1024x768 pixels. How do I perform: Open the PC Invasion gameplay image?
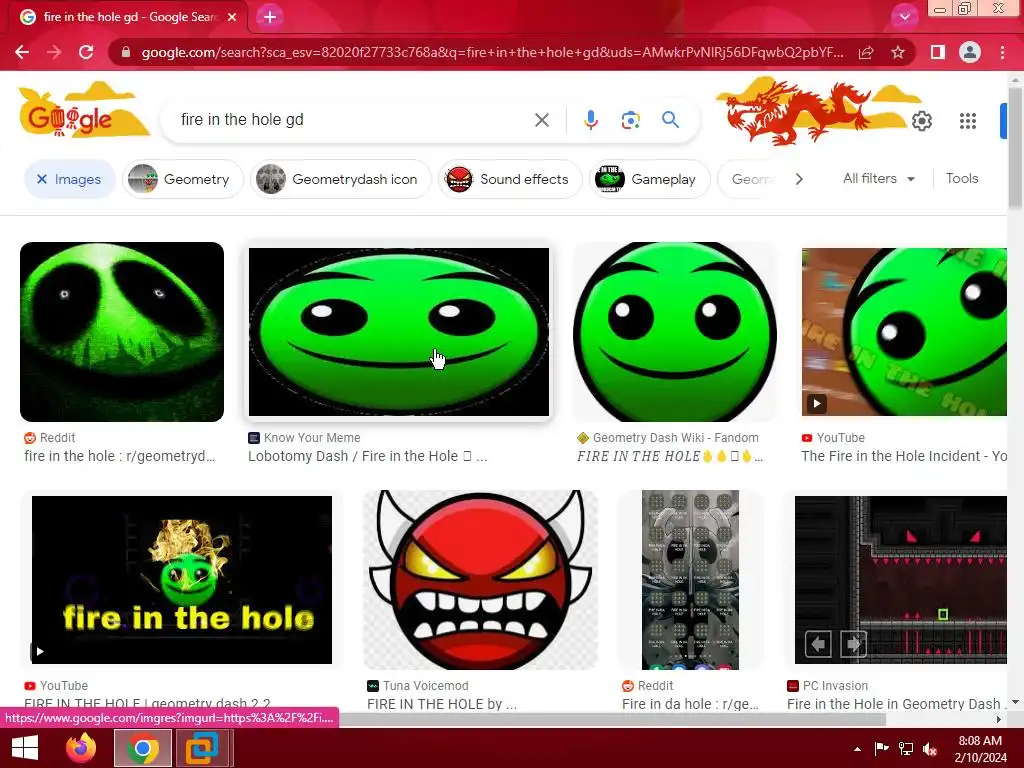[901, 580]
